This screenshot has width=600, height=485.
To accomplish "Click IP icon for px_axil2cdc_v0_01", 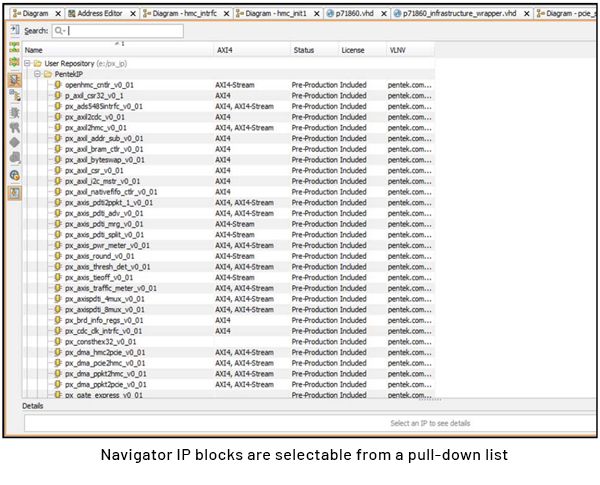I will 57,117.
